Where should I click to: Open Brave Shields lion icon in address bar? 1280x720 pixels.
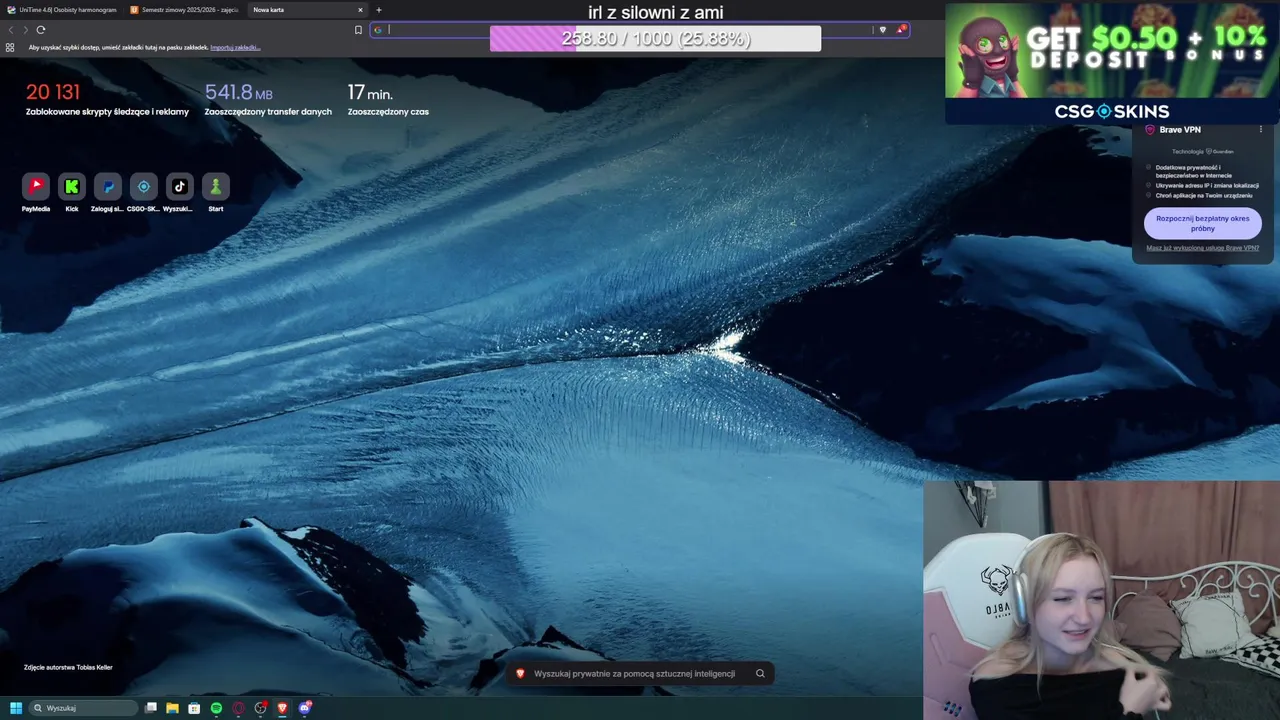click(882, 30)
